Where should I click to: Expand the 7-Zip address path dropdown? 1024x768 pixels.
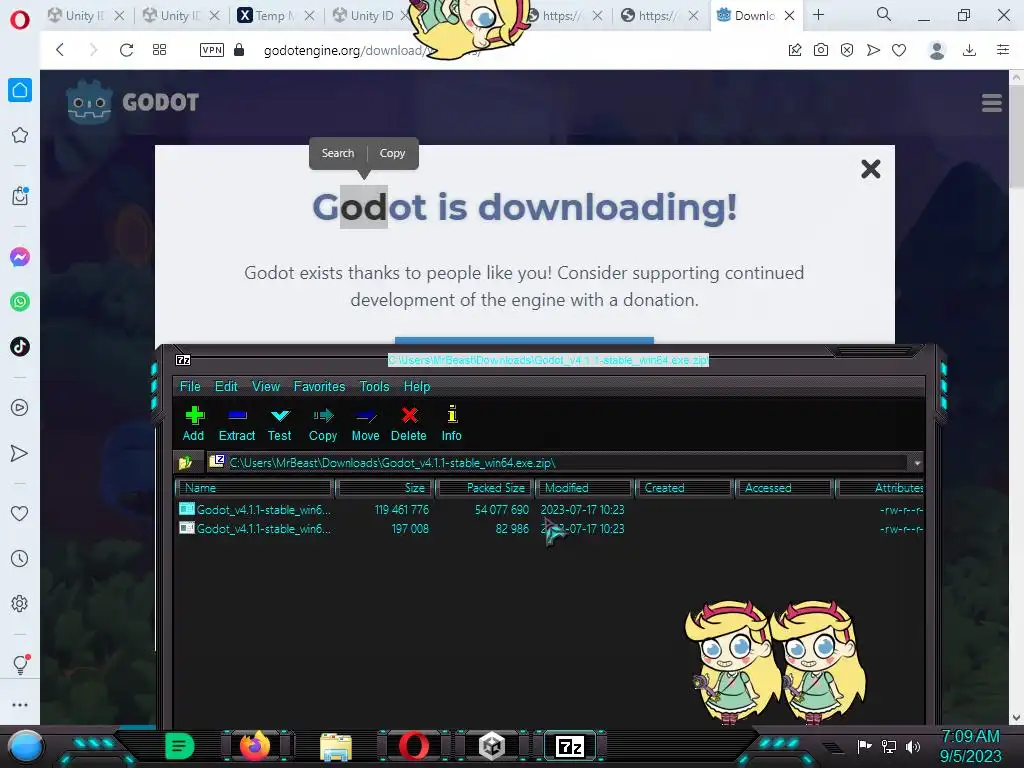pos(917,463)
